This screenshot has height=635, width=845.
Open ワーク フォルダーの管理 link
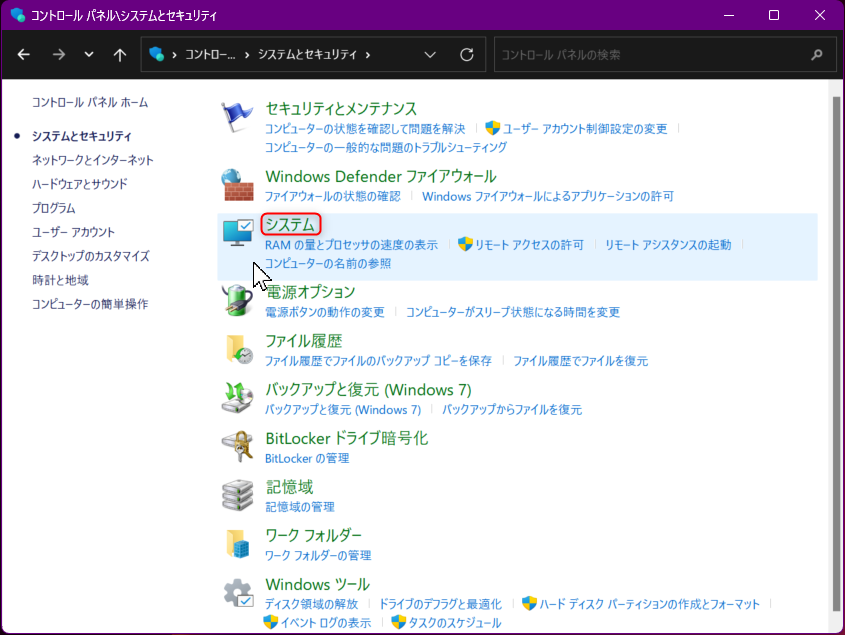pos(318,556)
